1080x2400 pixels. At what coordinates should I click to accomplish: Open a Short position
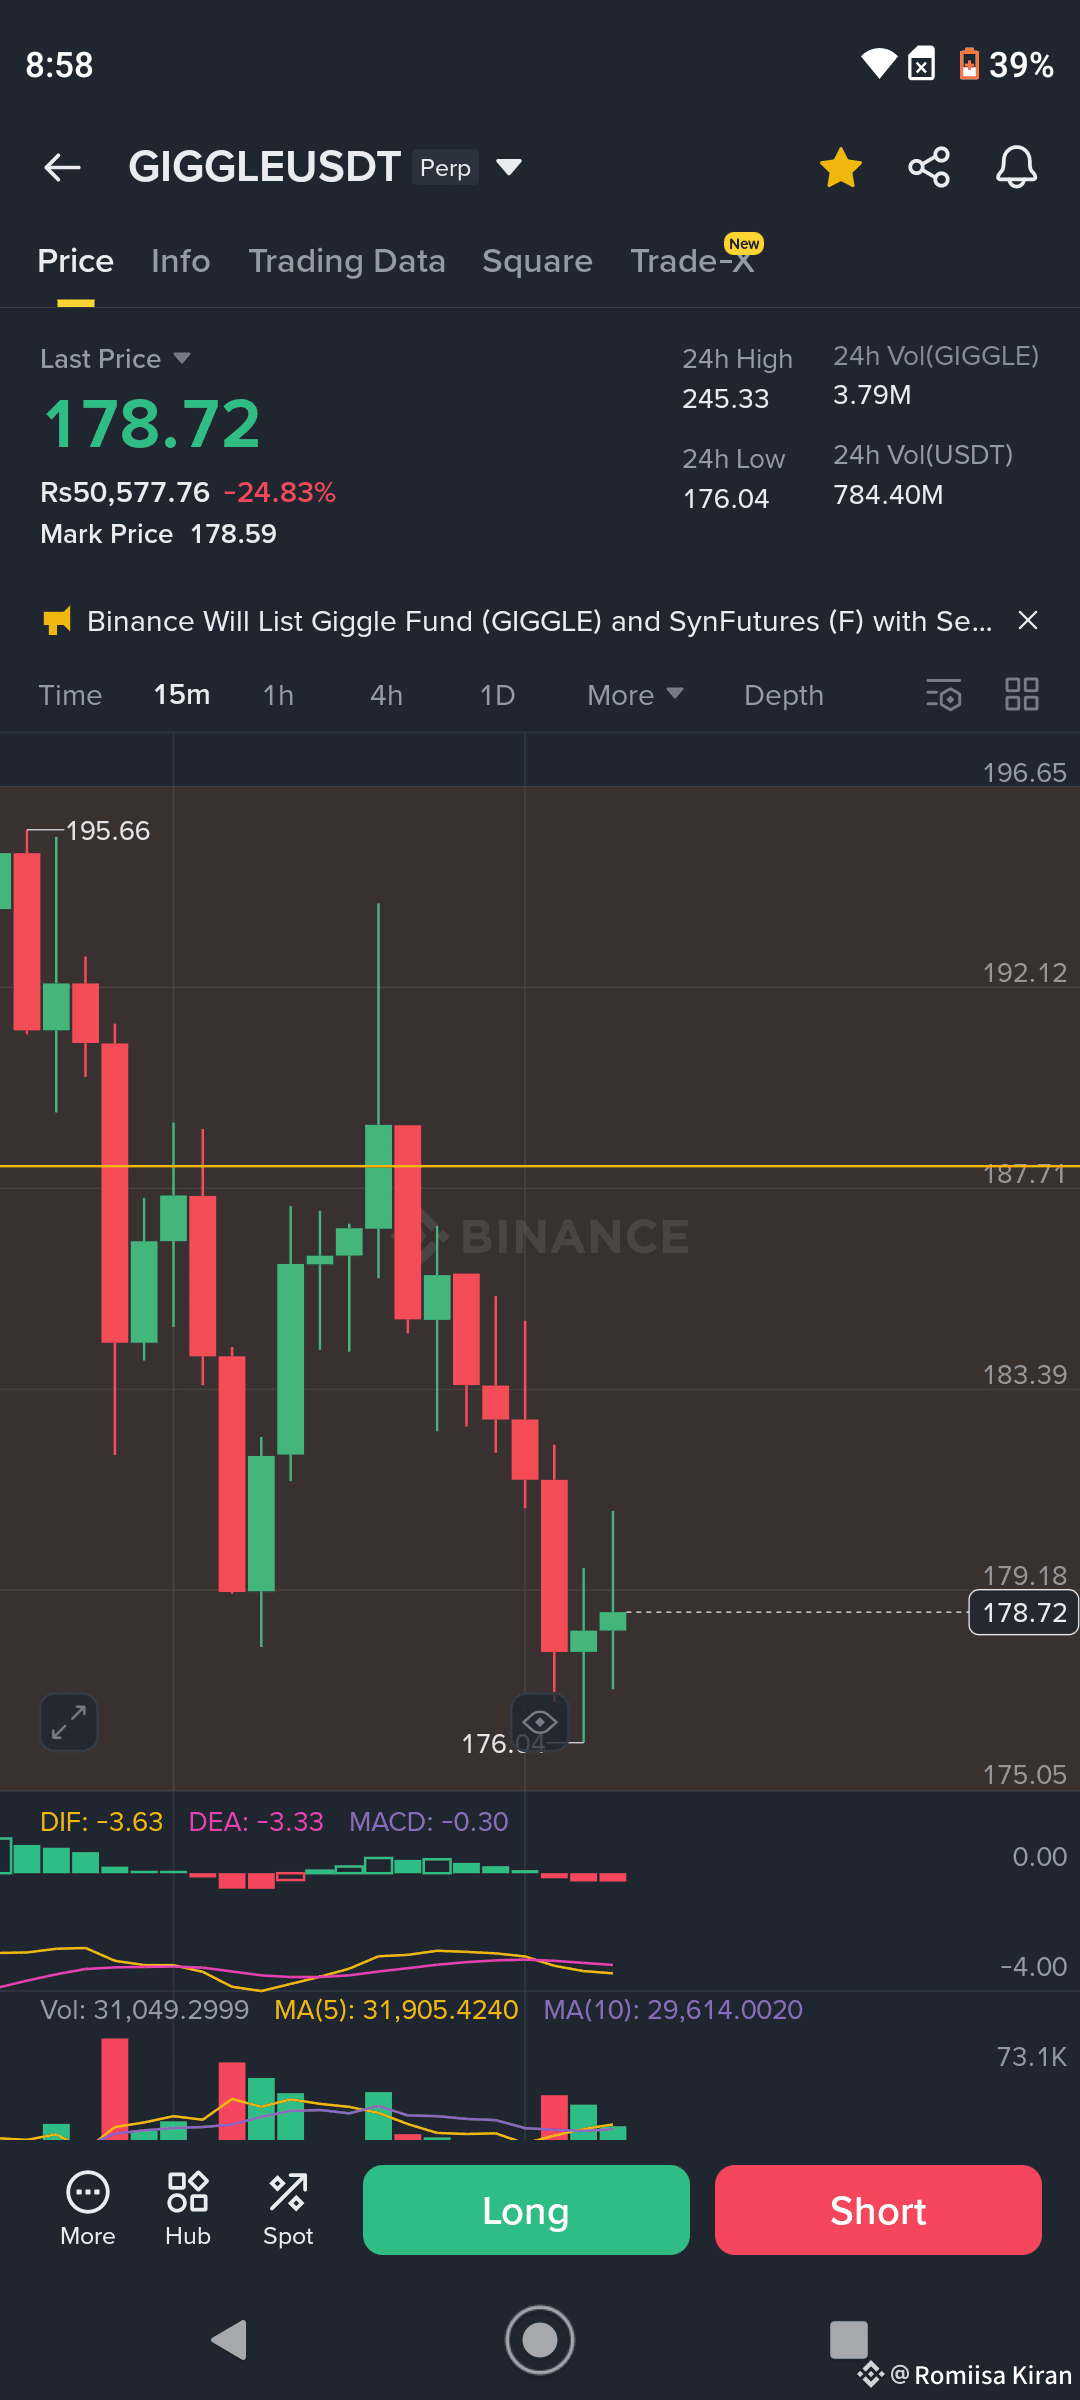pyautogui.click(x=878, y=2210)
